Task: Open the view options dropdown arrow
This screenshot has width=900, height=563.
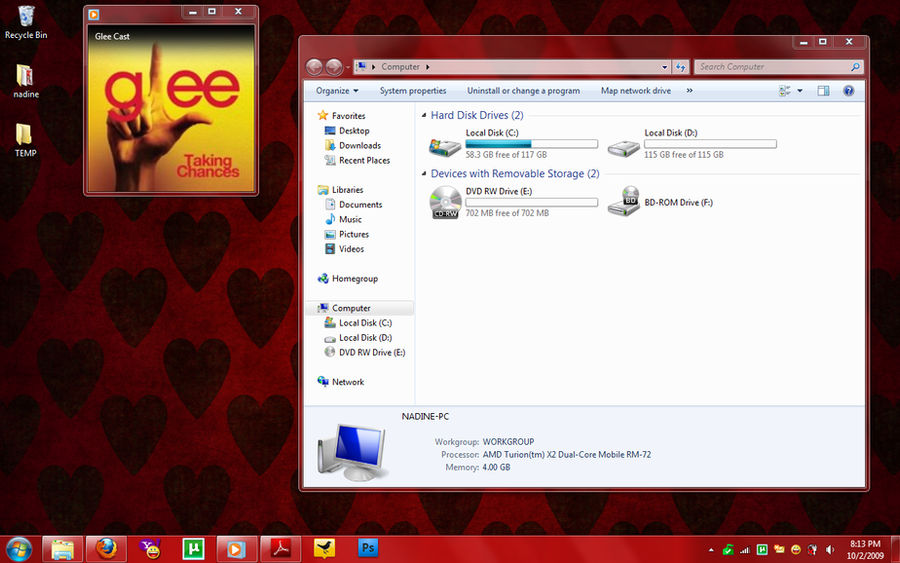Action: coord(800,91)
